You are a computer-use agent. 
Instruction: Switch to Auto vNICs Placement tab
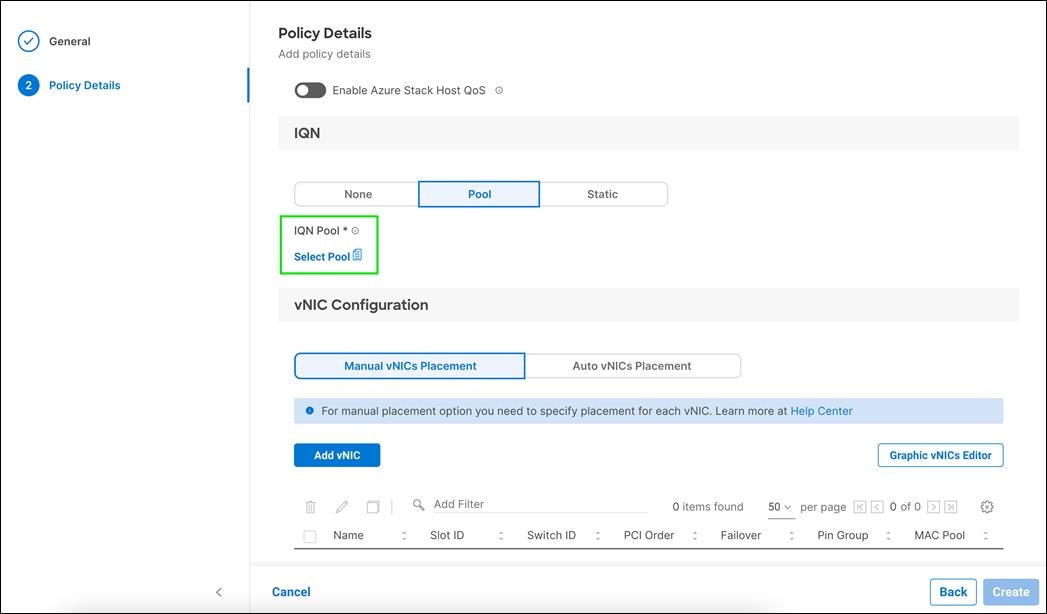(x=632, y=366)
